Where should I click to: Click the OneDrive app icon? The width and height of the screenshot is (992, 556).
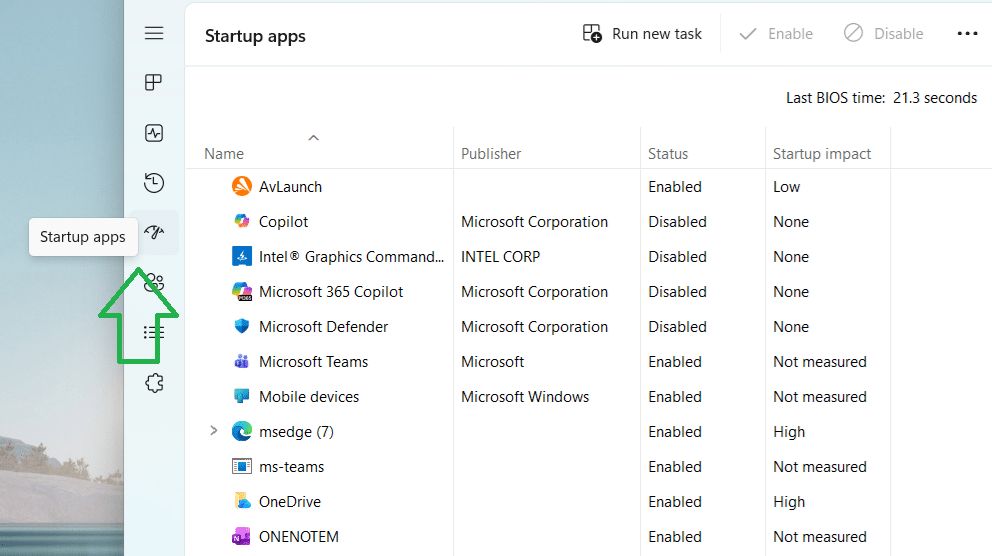241,502
